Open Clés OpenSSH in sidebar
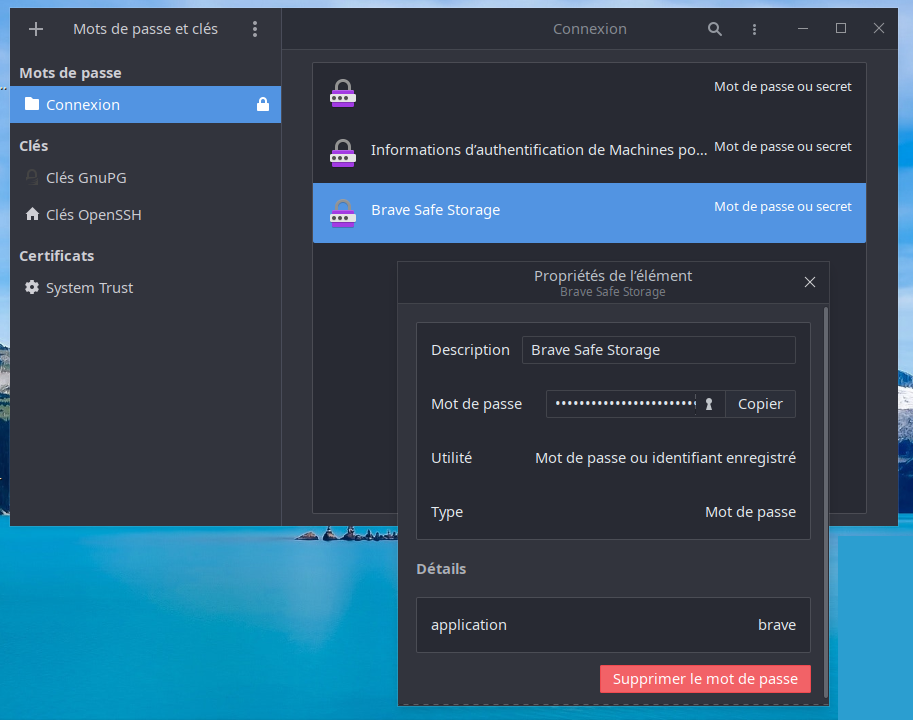 [93, 214]
